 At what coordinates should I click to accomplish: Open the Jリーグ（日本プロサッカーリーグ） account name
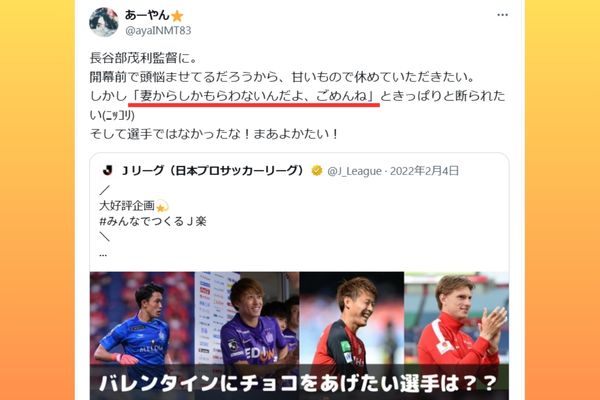[x=212, y=171]
